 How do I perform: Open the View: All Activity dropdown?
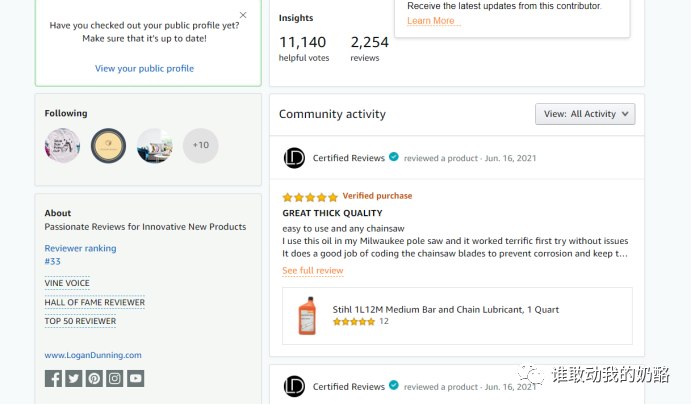585,114
